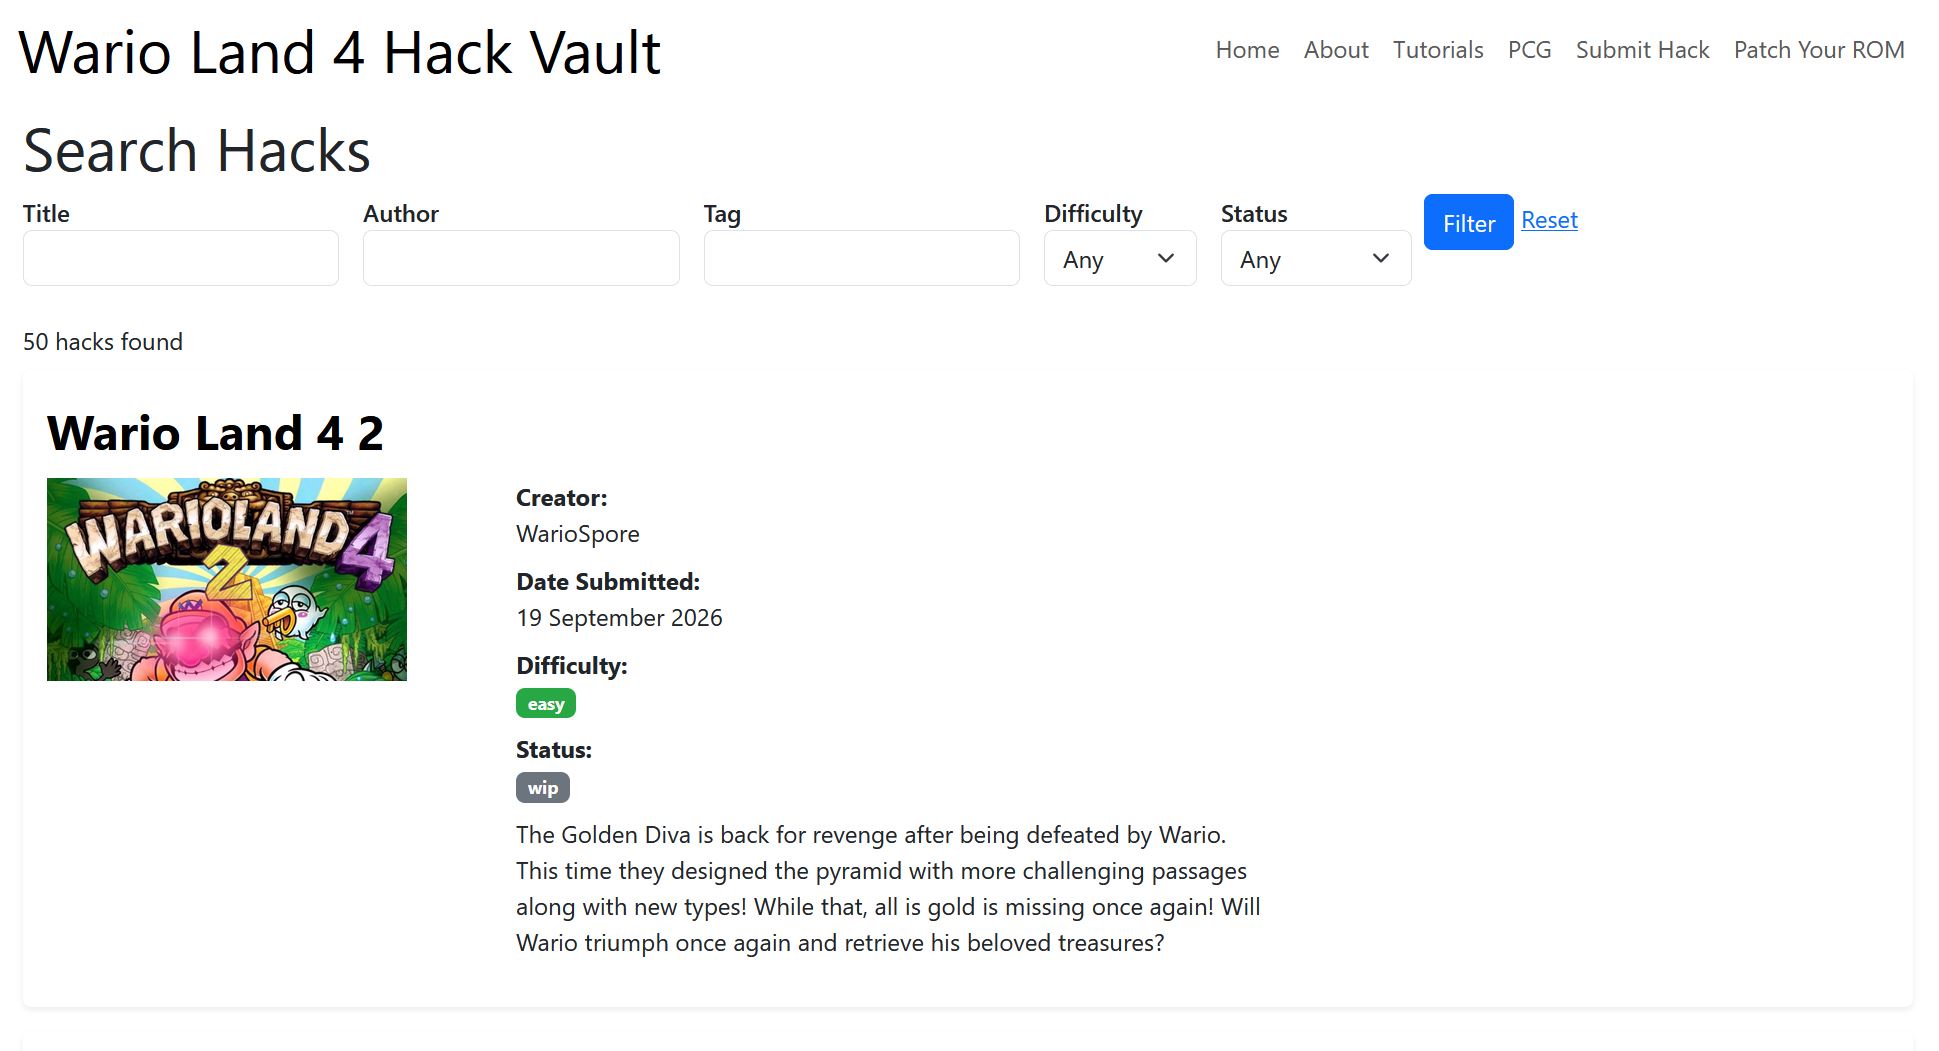1939x1051 pixels.
Task: Click the 'Date Submitted:' label
Action: coord(608,582)
